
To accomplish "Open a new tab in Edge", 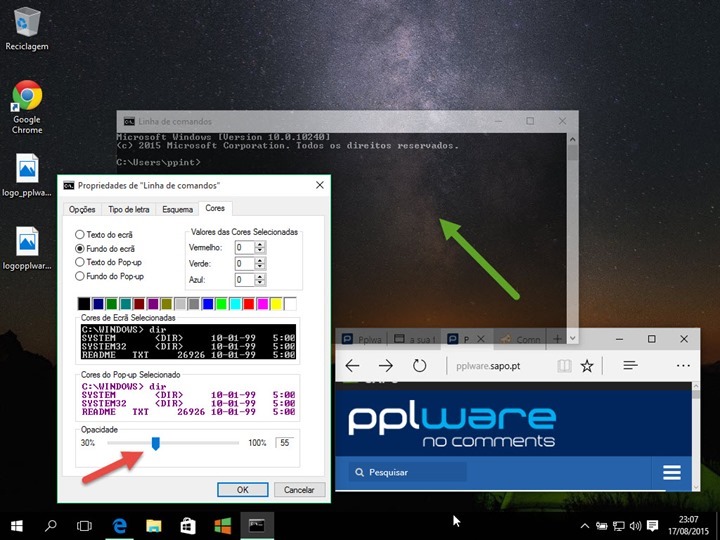I will point(557,339).
